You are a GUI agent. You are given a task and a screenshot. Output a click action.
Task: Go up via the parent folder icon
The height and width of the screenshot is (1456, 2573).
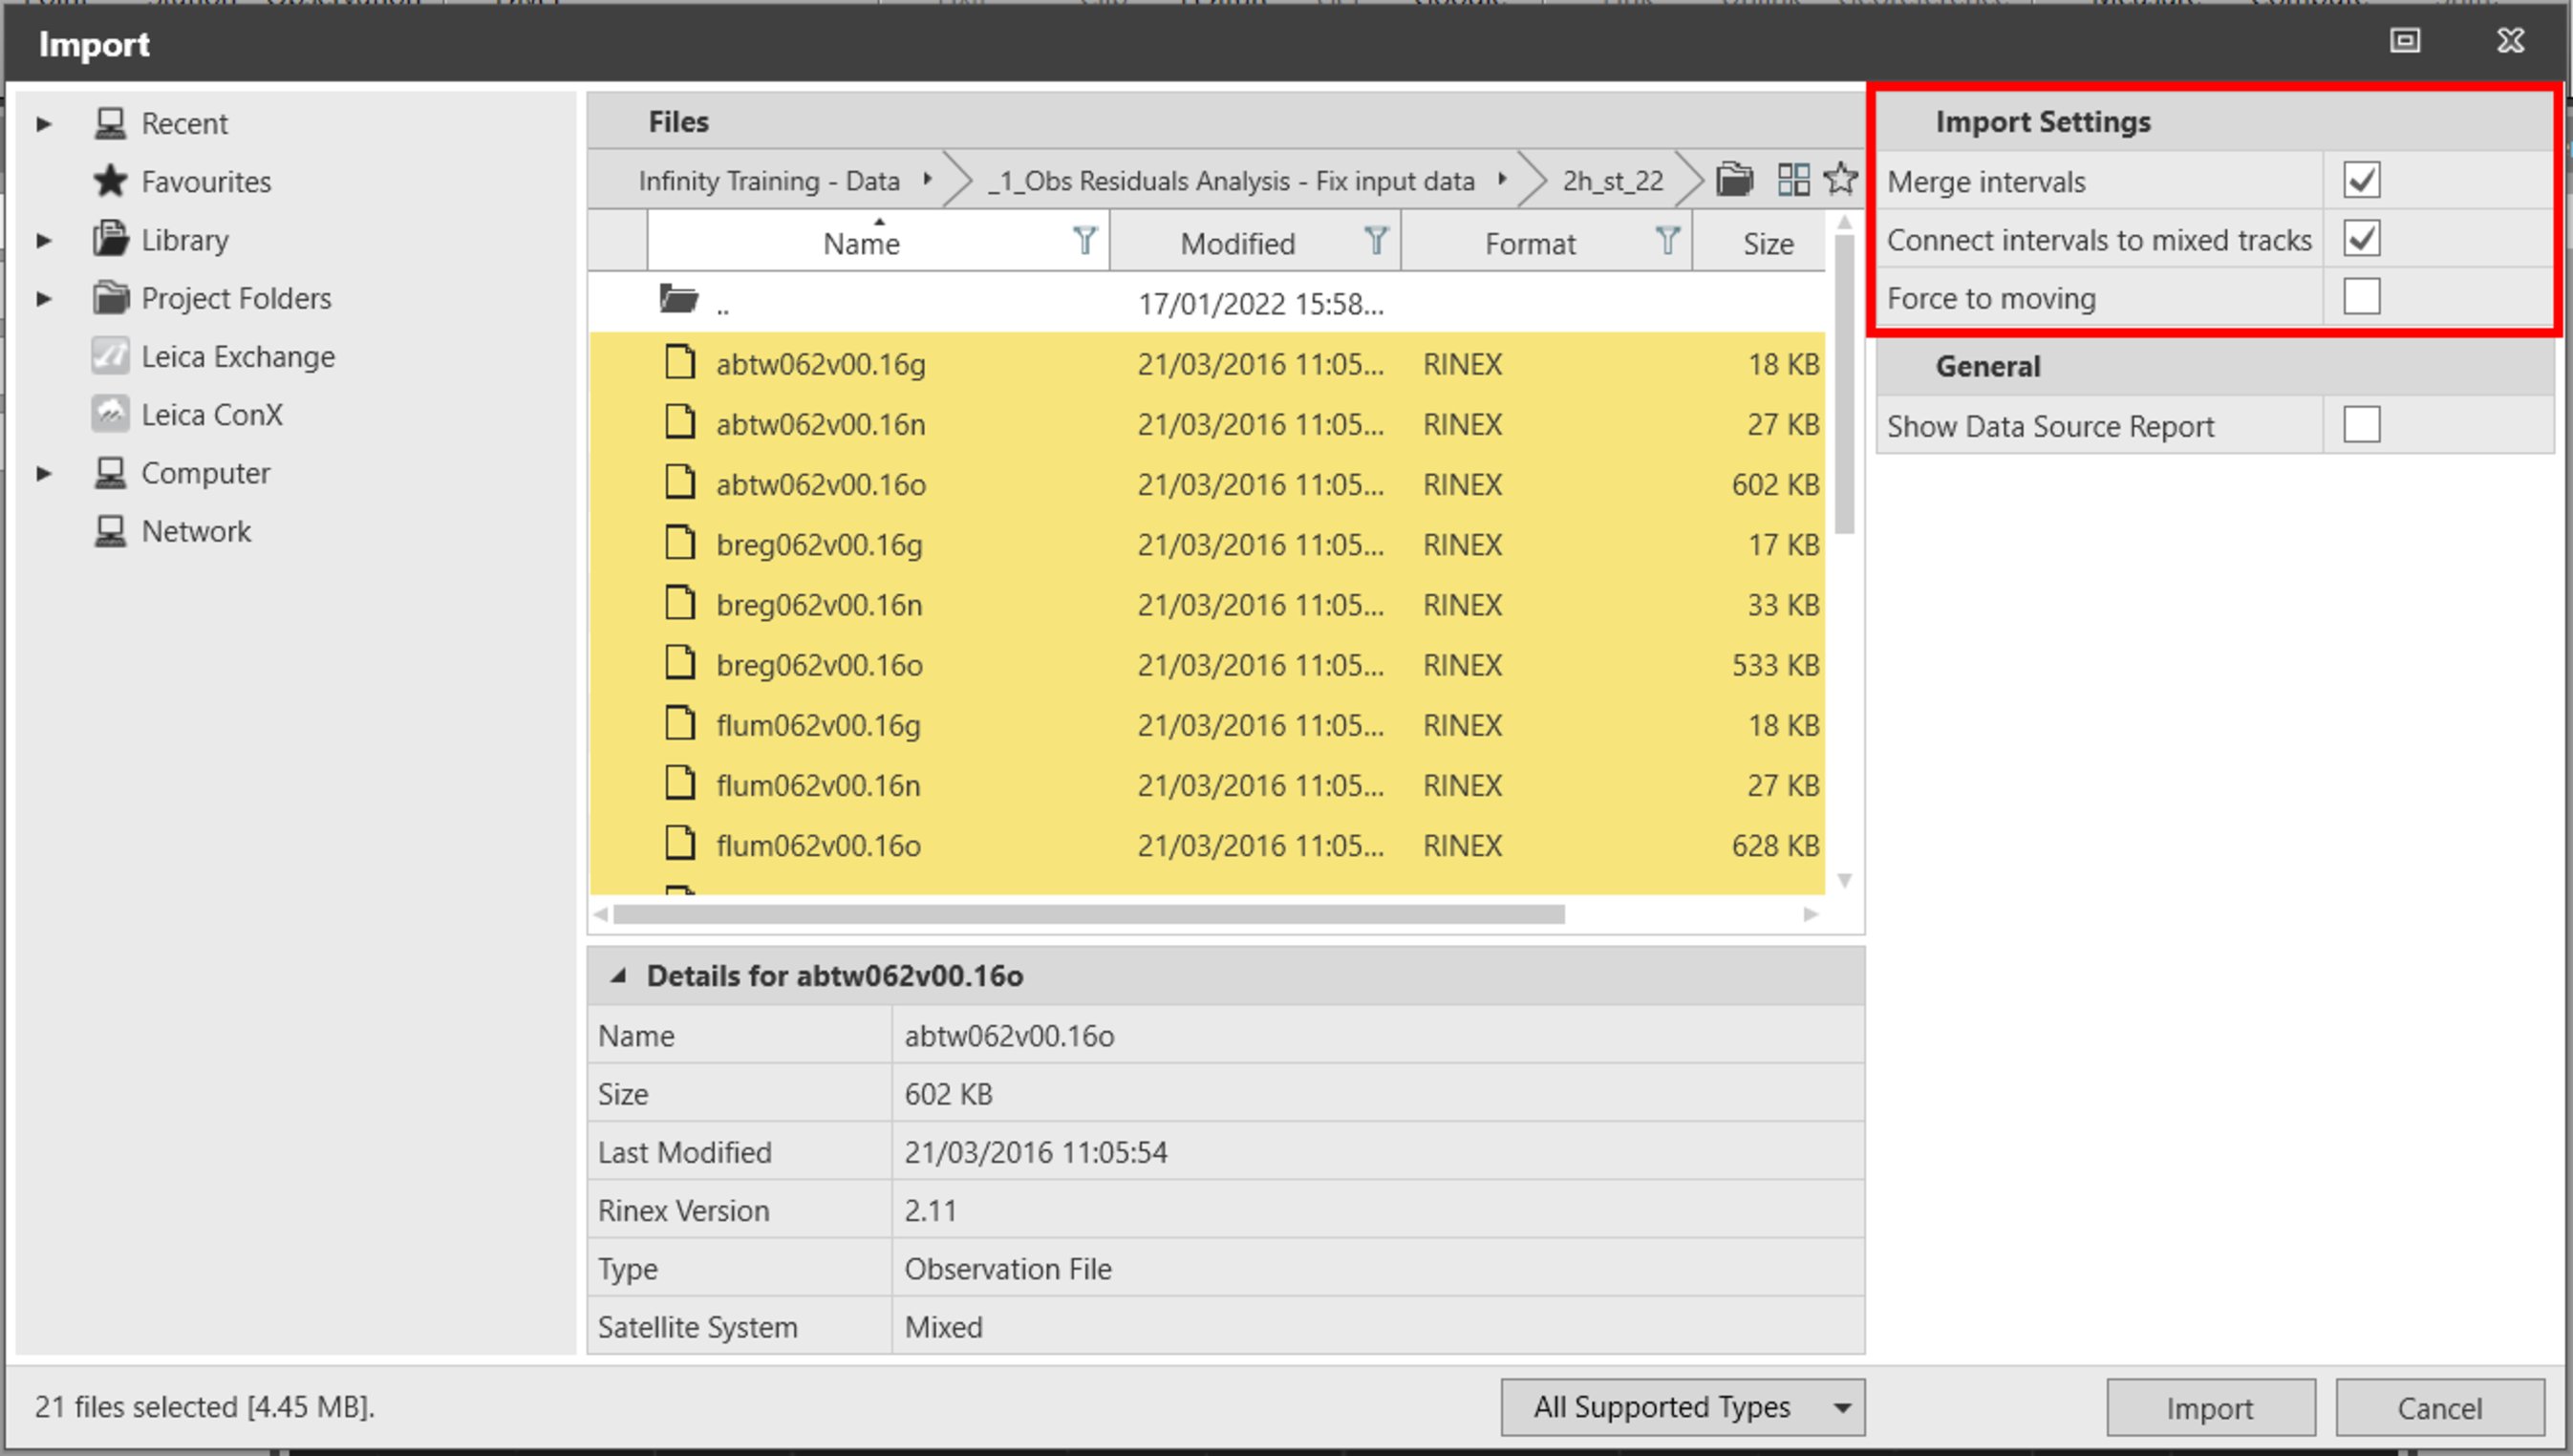pos(678,298)
